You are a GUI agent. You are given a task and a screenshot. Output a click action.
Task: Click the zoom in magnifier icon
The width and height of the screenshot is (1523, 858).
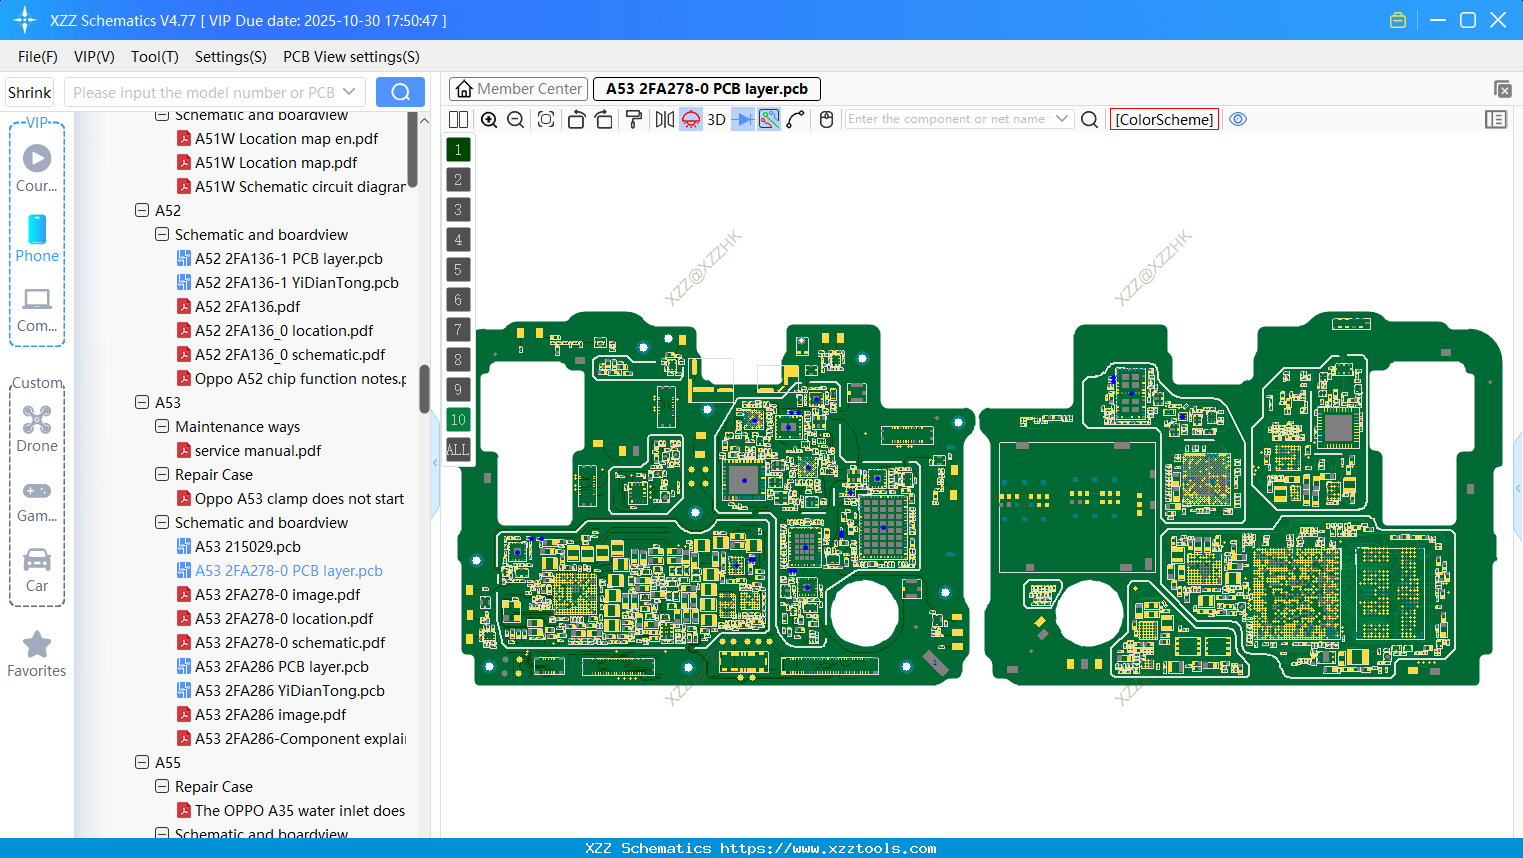click(x=489, y=120)
